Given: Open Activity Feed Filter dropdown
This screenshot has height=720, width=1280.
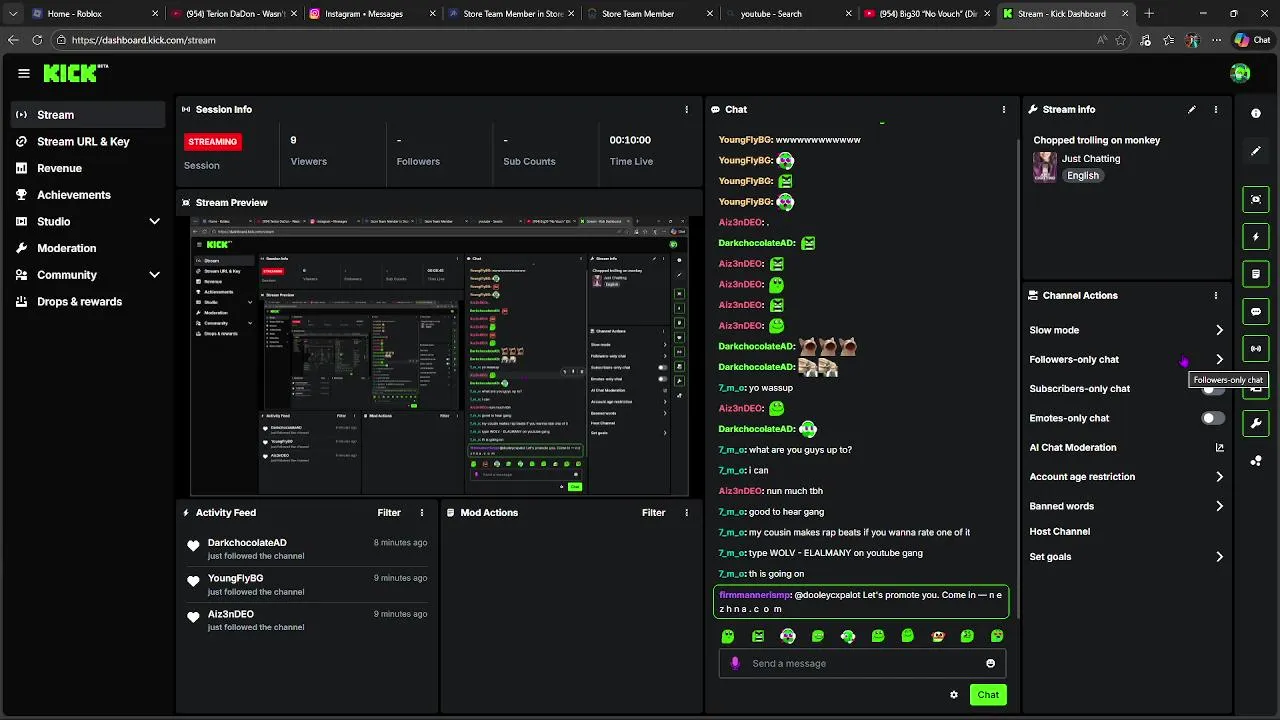Looking at the screenshot, I should 389,512.
